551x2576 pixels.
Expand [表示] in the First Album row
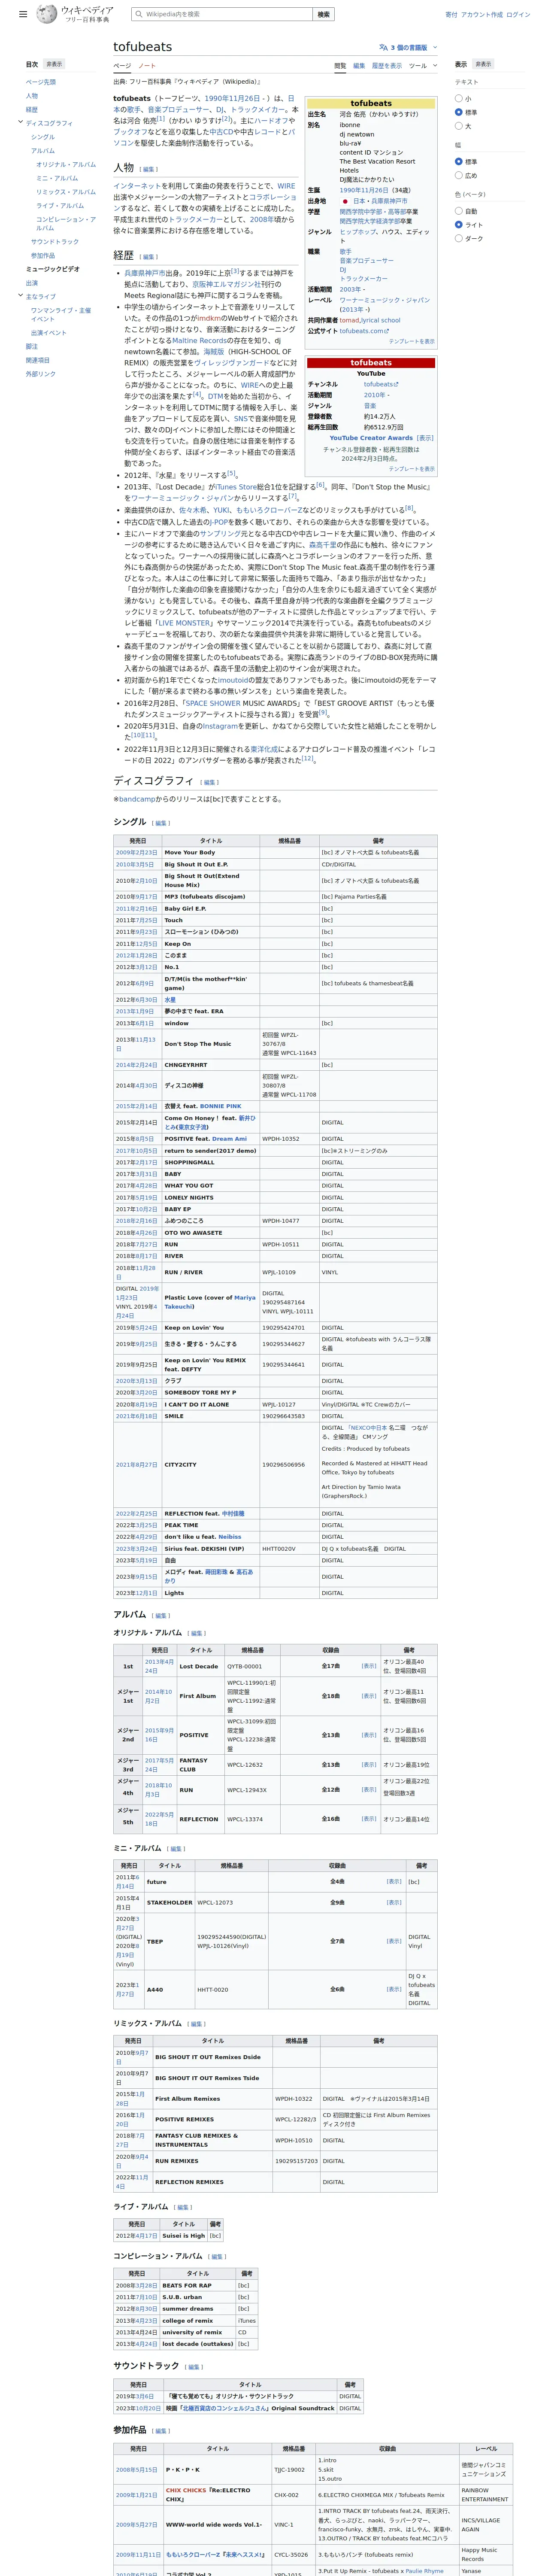click(369, 1696)
